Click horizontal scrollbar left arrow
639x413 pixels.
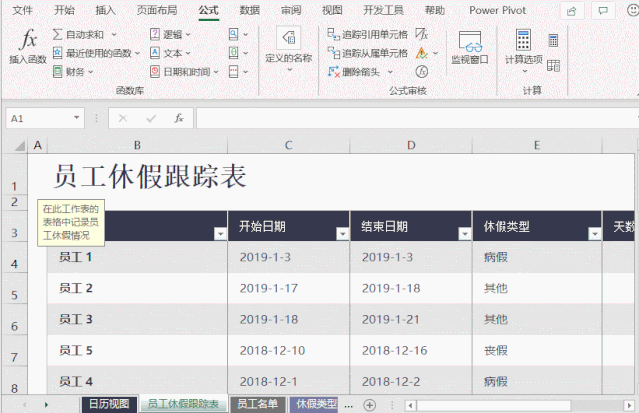[x=410, y=406]
